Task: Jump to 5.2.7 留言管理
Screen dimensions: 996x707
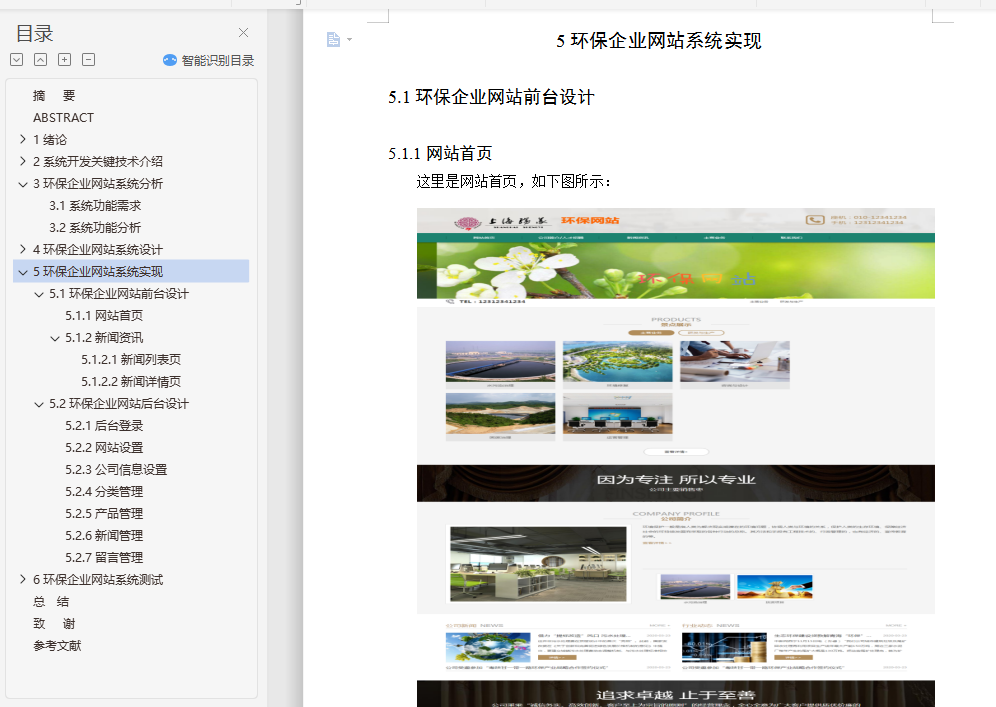Action: (104, 558)
